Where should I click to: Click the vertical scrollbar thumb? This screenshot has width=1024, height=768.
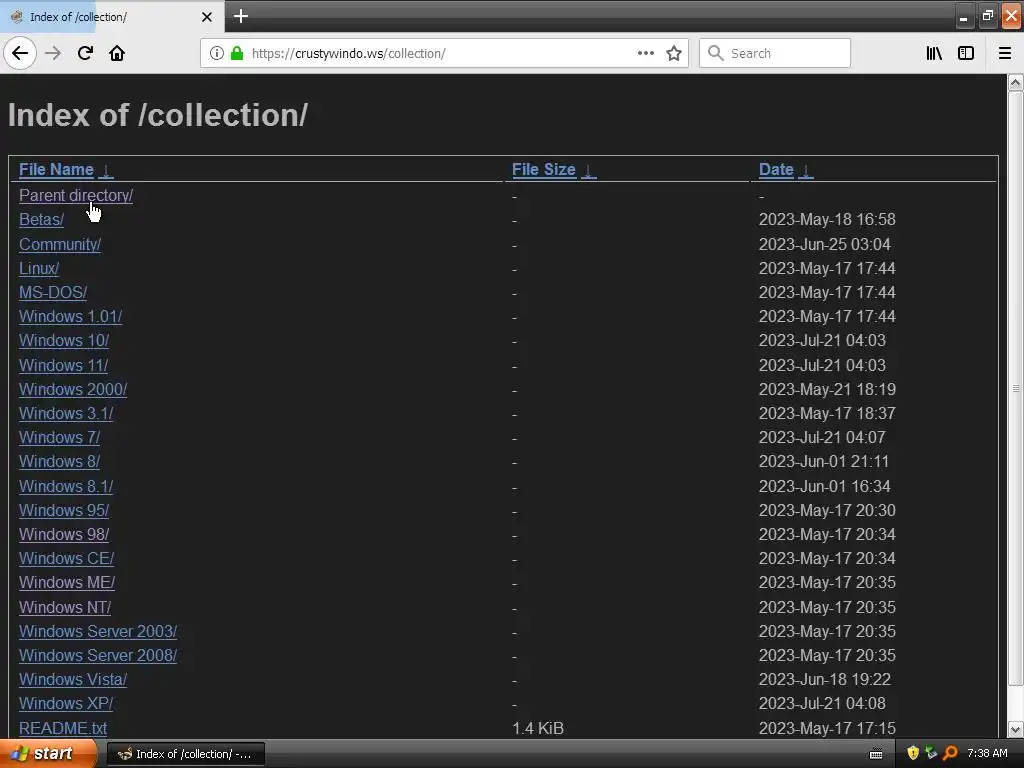1016,389
